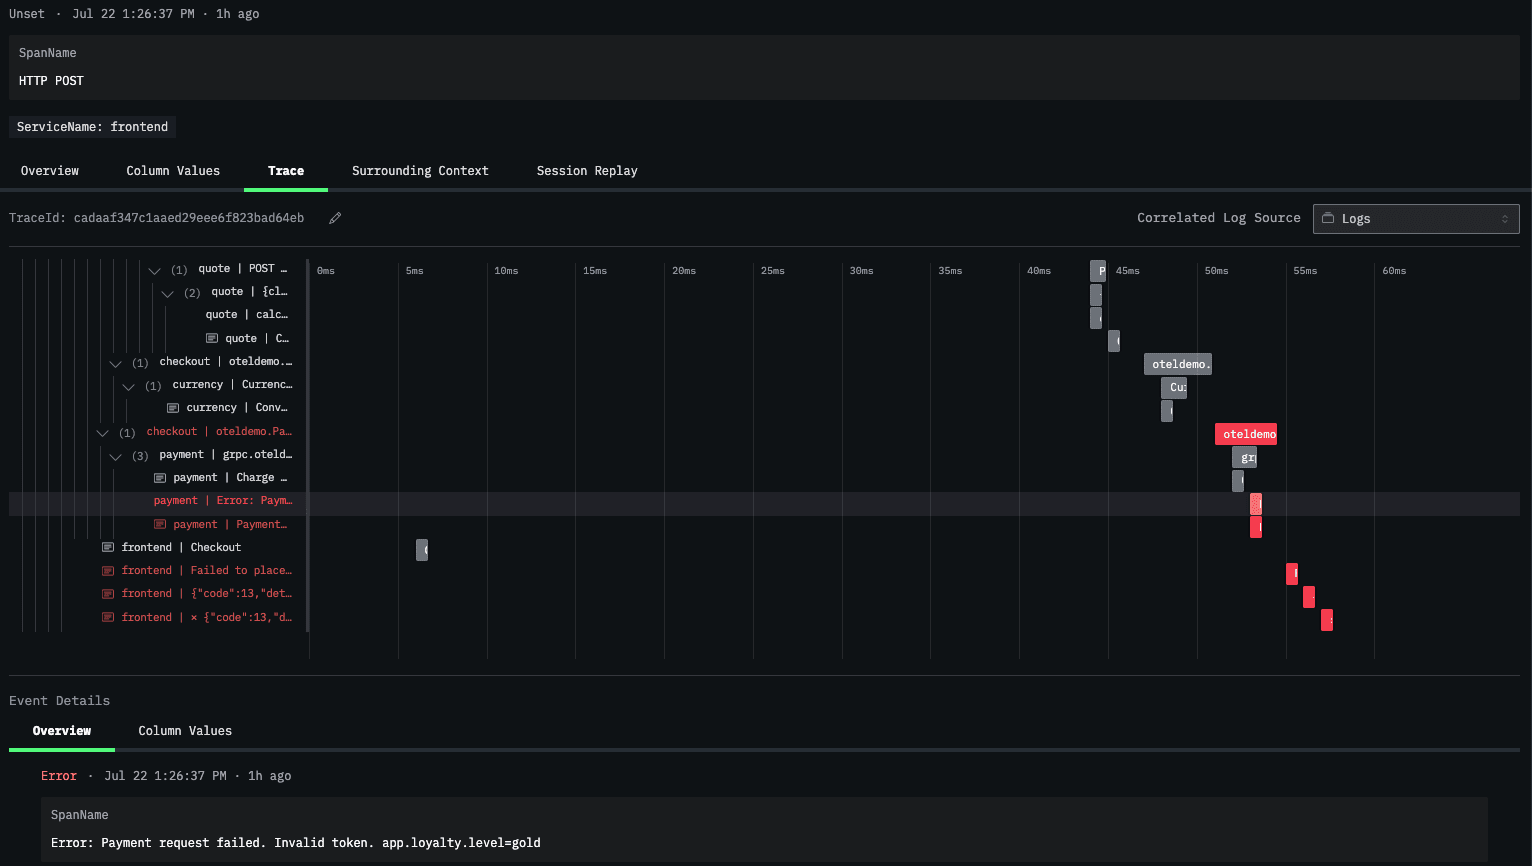Collapse the 'quote | POST' span node

[x=154, y=270]
